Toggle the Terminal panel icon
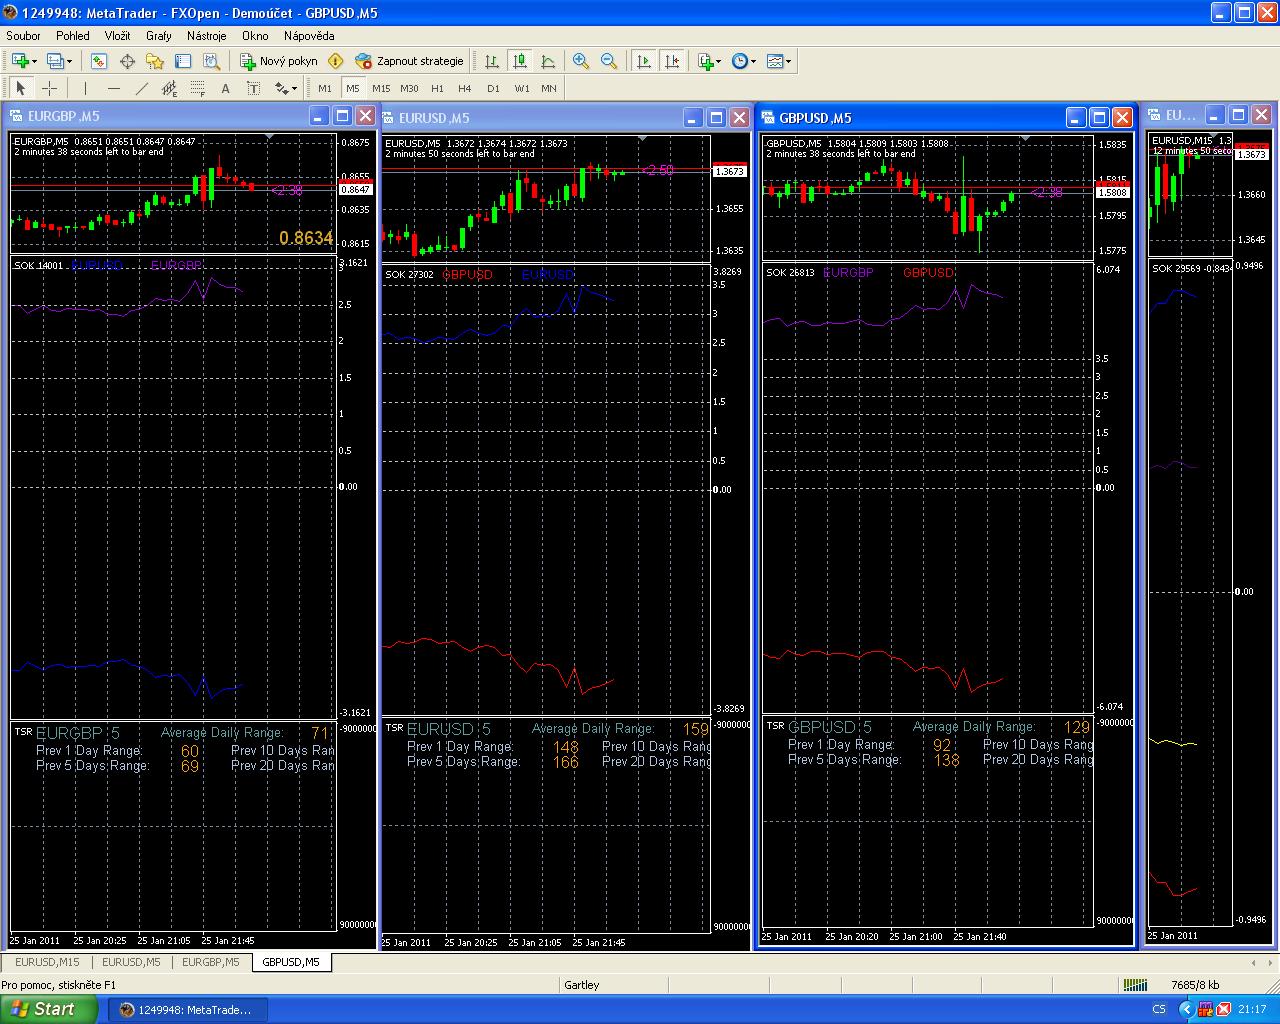 tap(183, 61)
